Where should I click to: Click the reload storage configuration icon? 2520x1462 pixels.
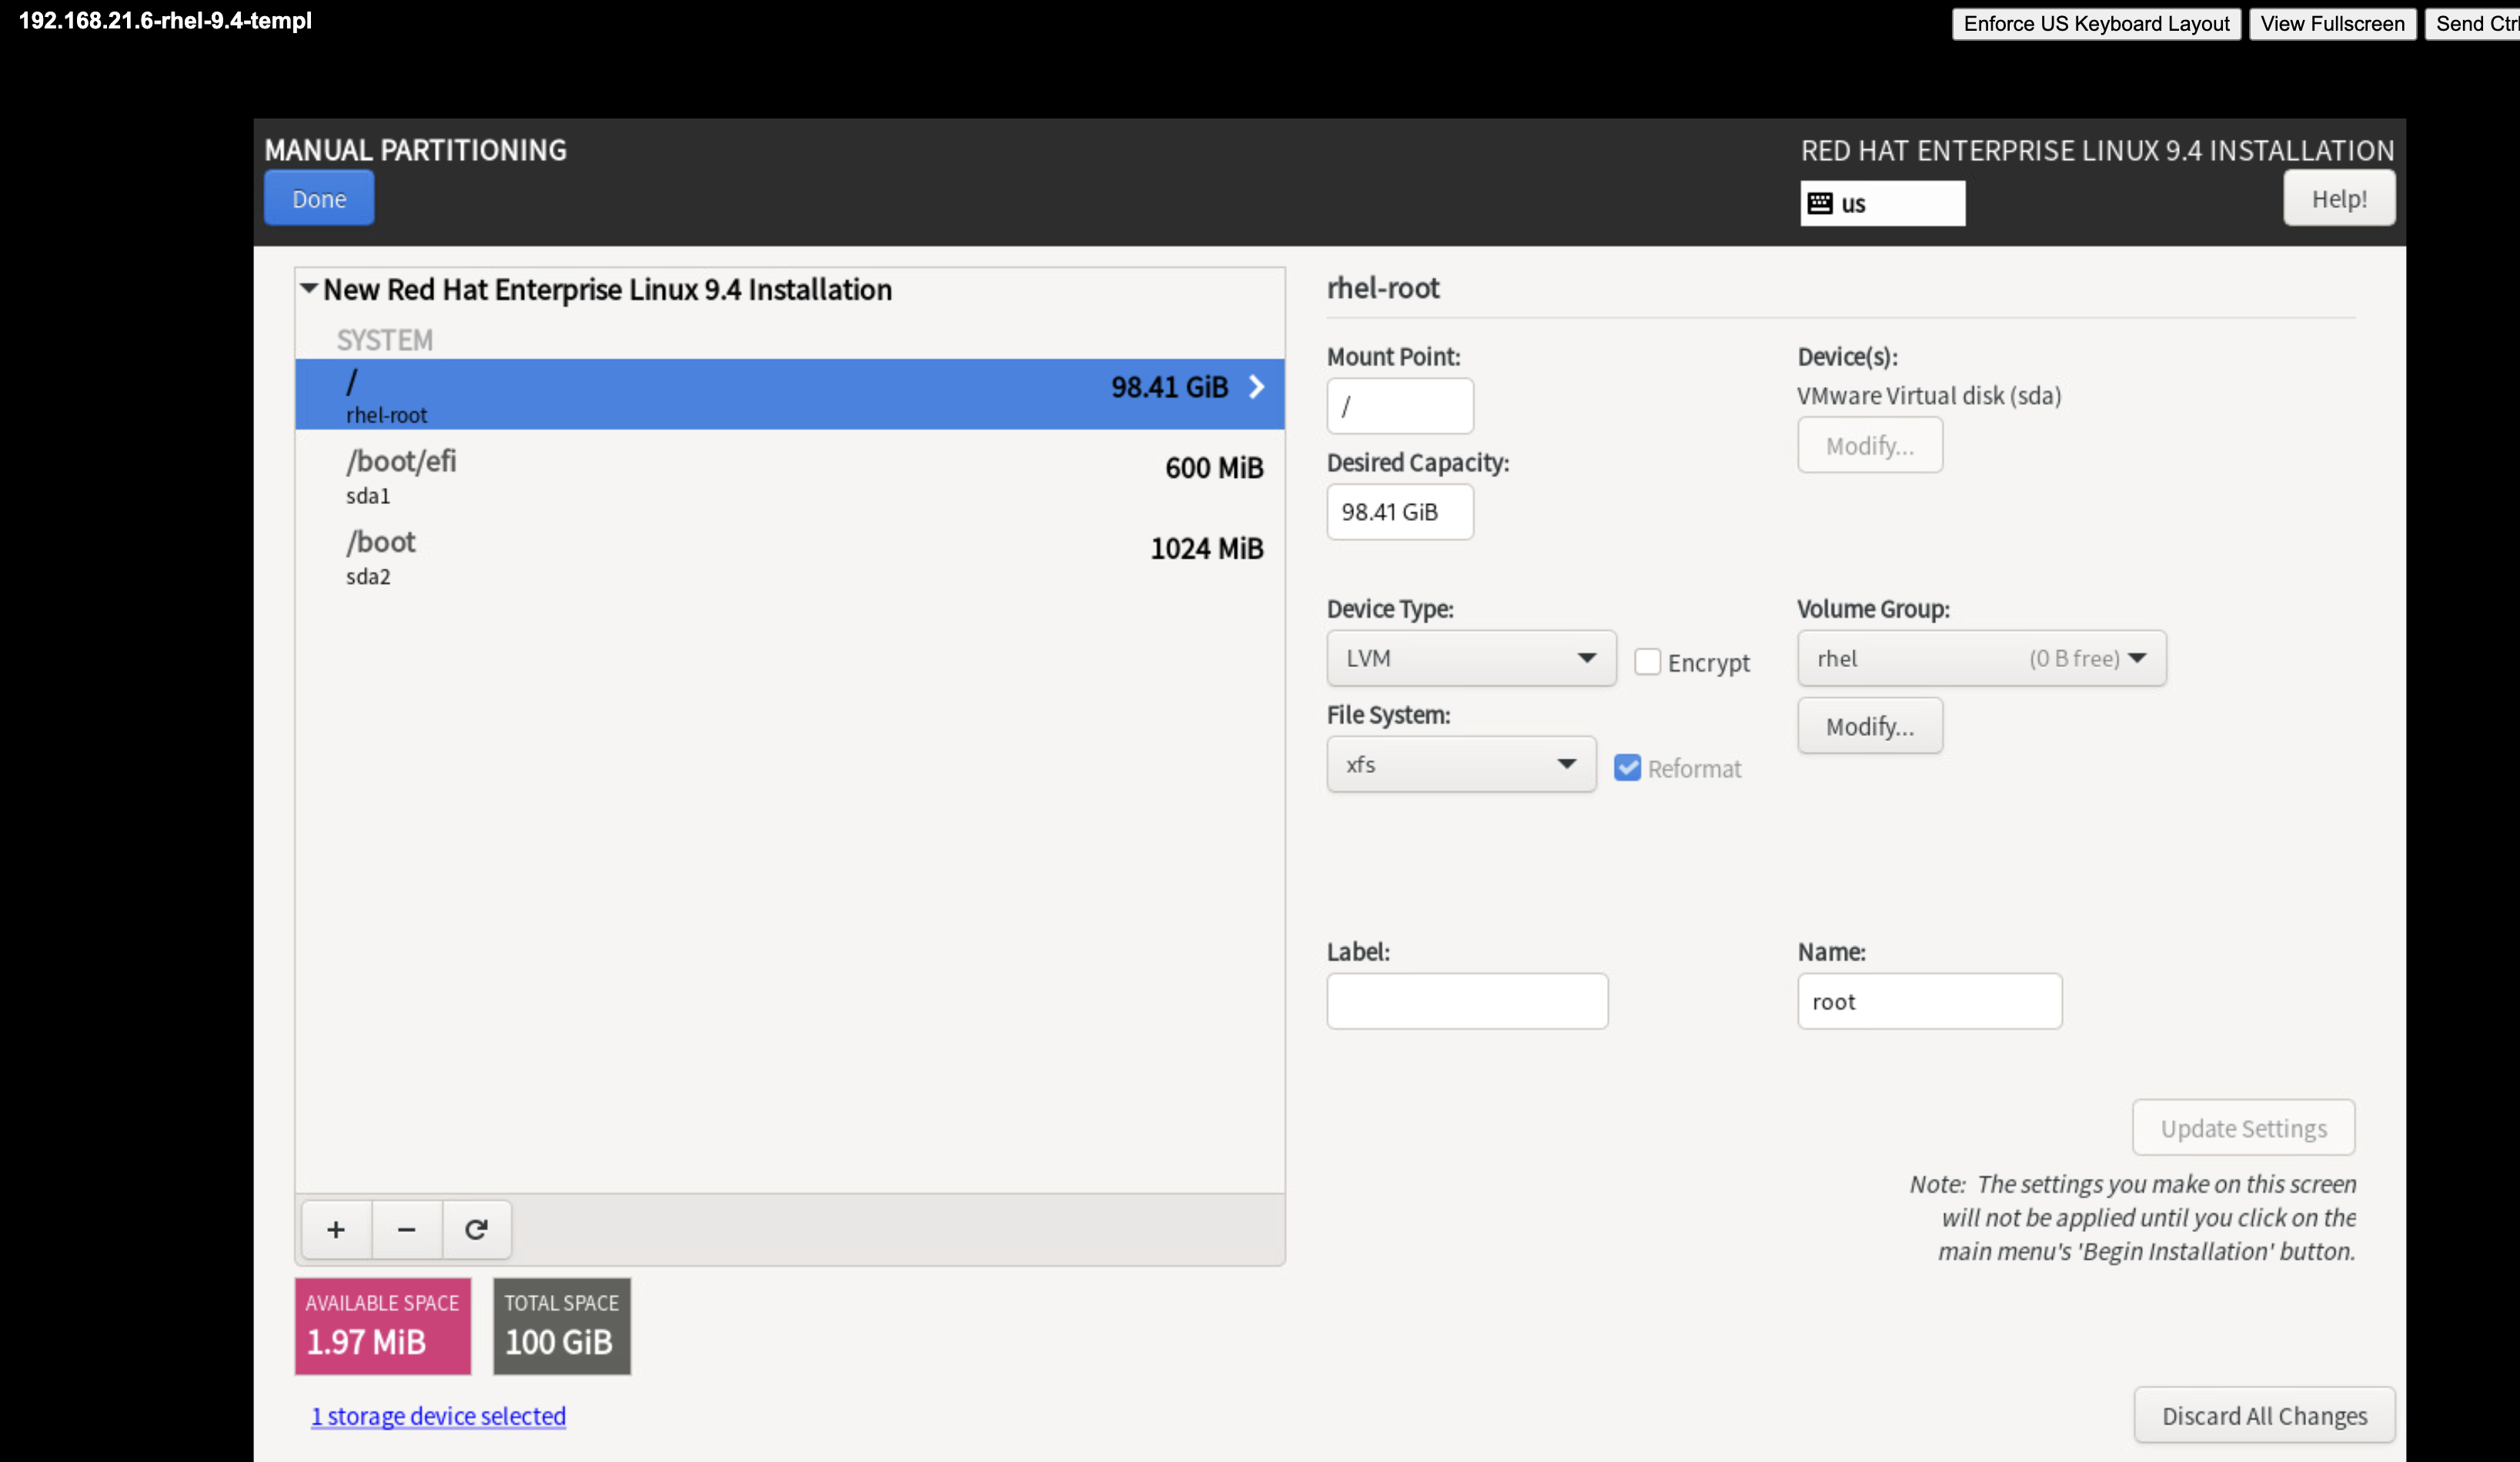[x=476, y=1229]
